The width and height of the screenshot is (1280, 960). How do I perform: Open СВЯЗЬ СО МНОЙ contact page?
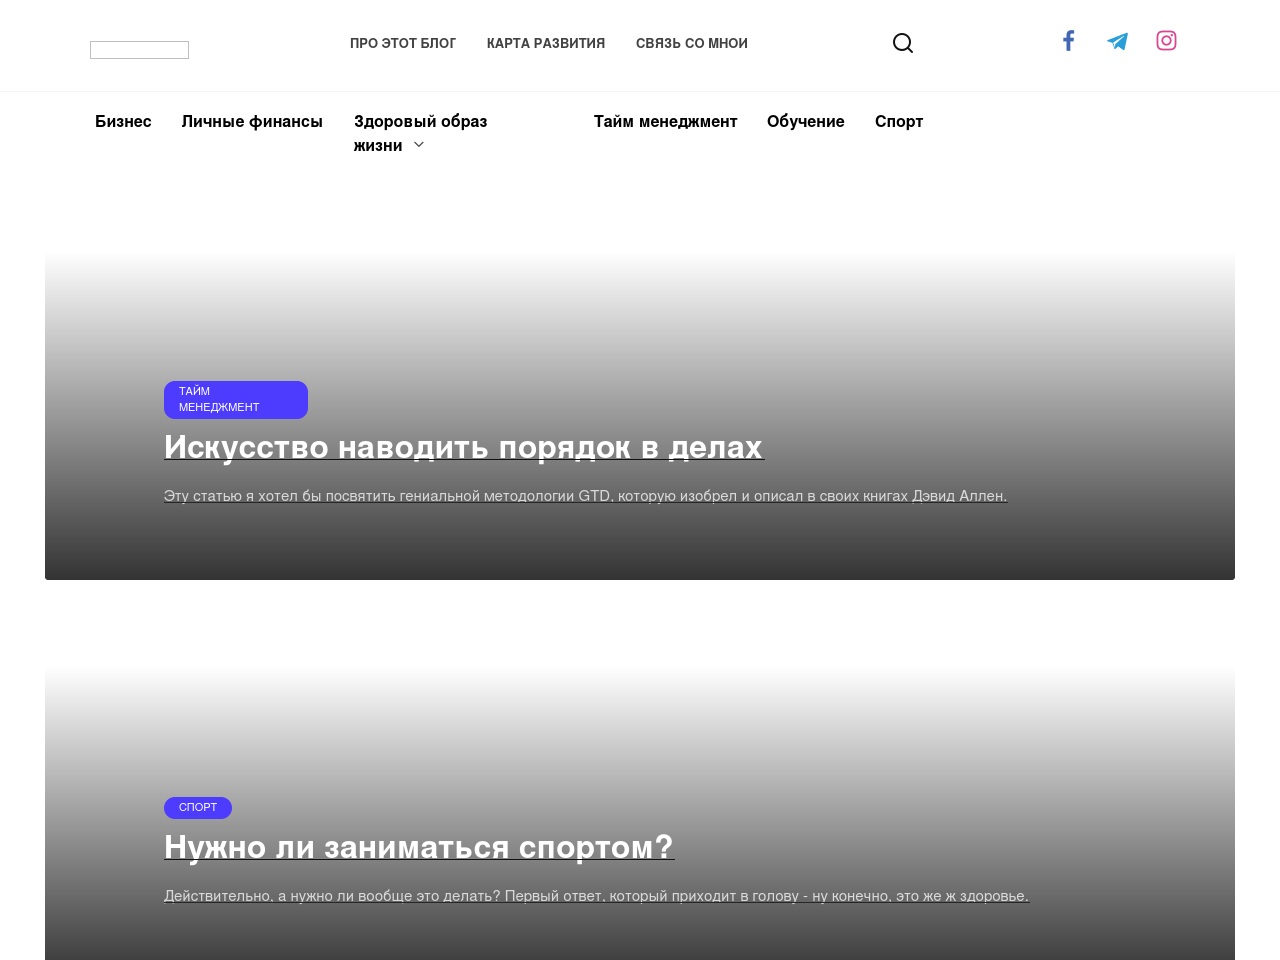[x=692, y=43]
